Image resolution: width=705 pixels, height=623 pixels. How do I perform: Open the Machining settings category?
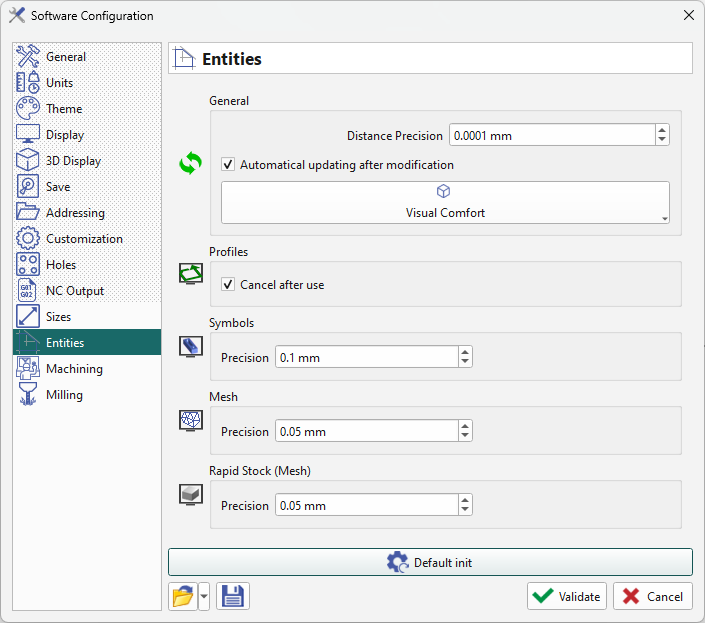[x=74, y=369]
